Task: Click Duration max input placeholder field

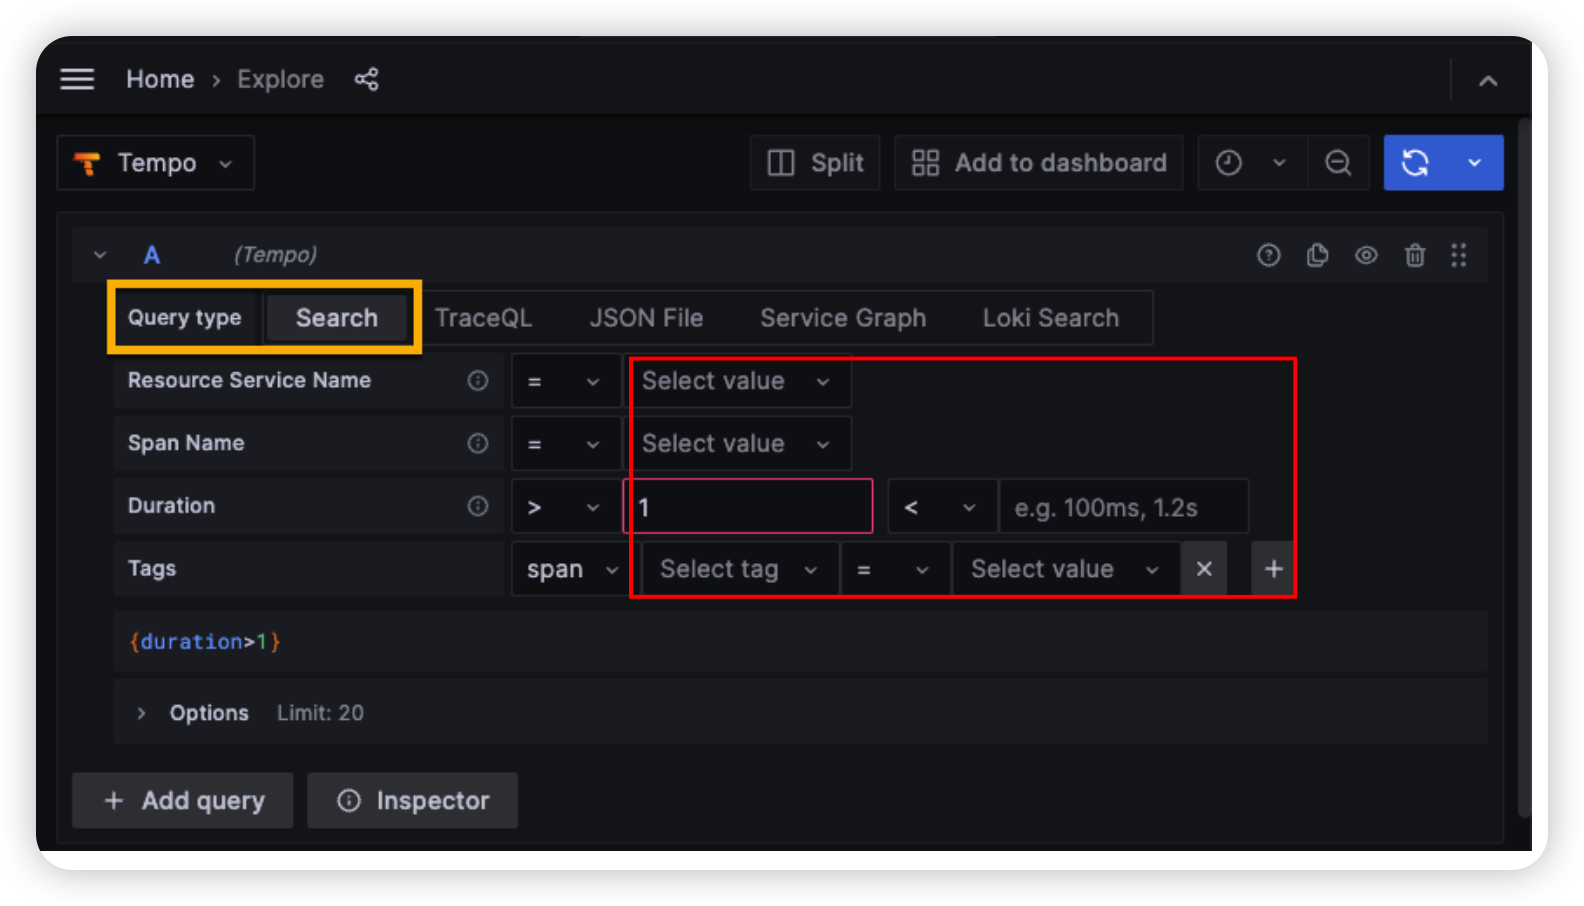Action: (x=1125, y=507)
